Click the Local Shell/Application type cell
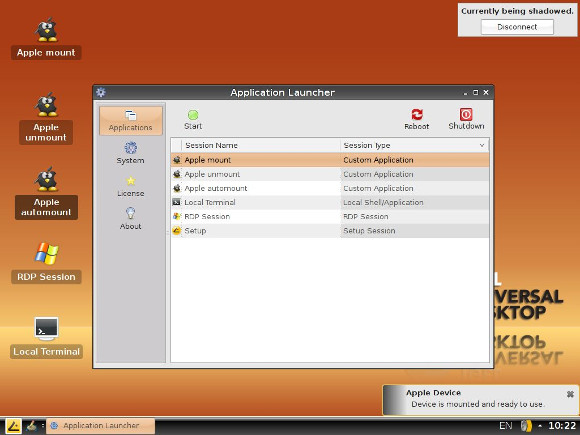Viewport: 580px width, 435px height. [414, 202]
